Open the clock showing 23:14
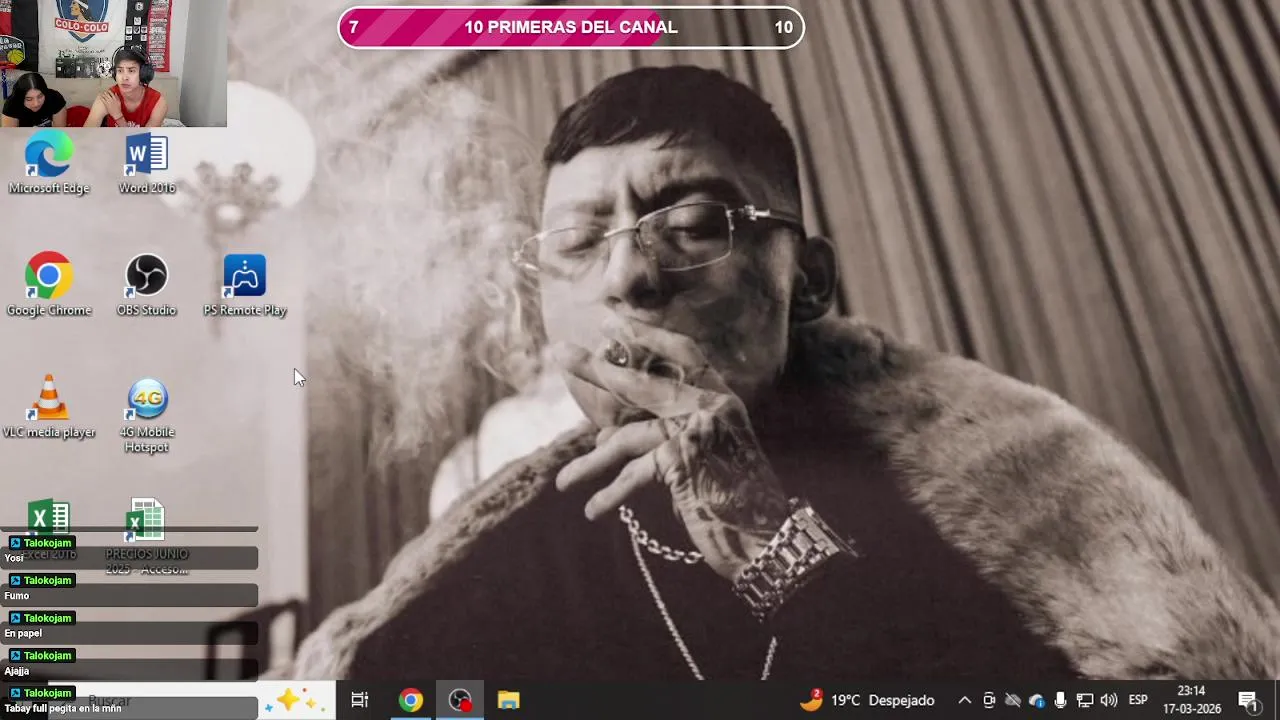Screen dimensions: 1280x720 [x=1191, y=700]
